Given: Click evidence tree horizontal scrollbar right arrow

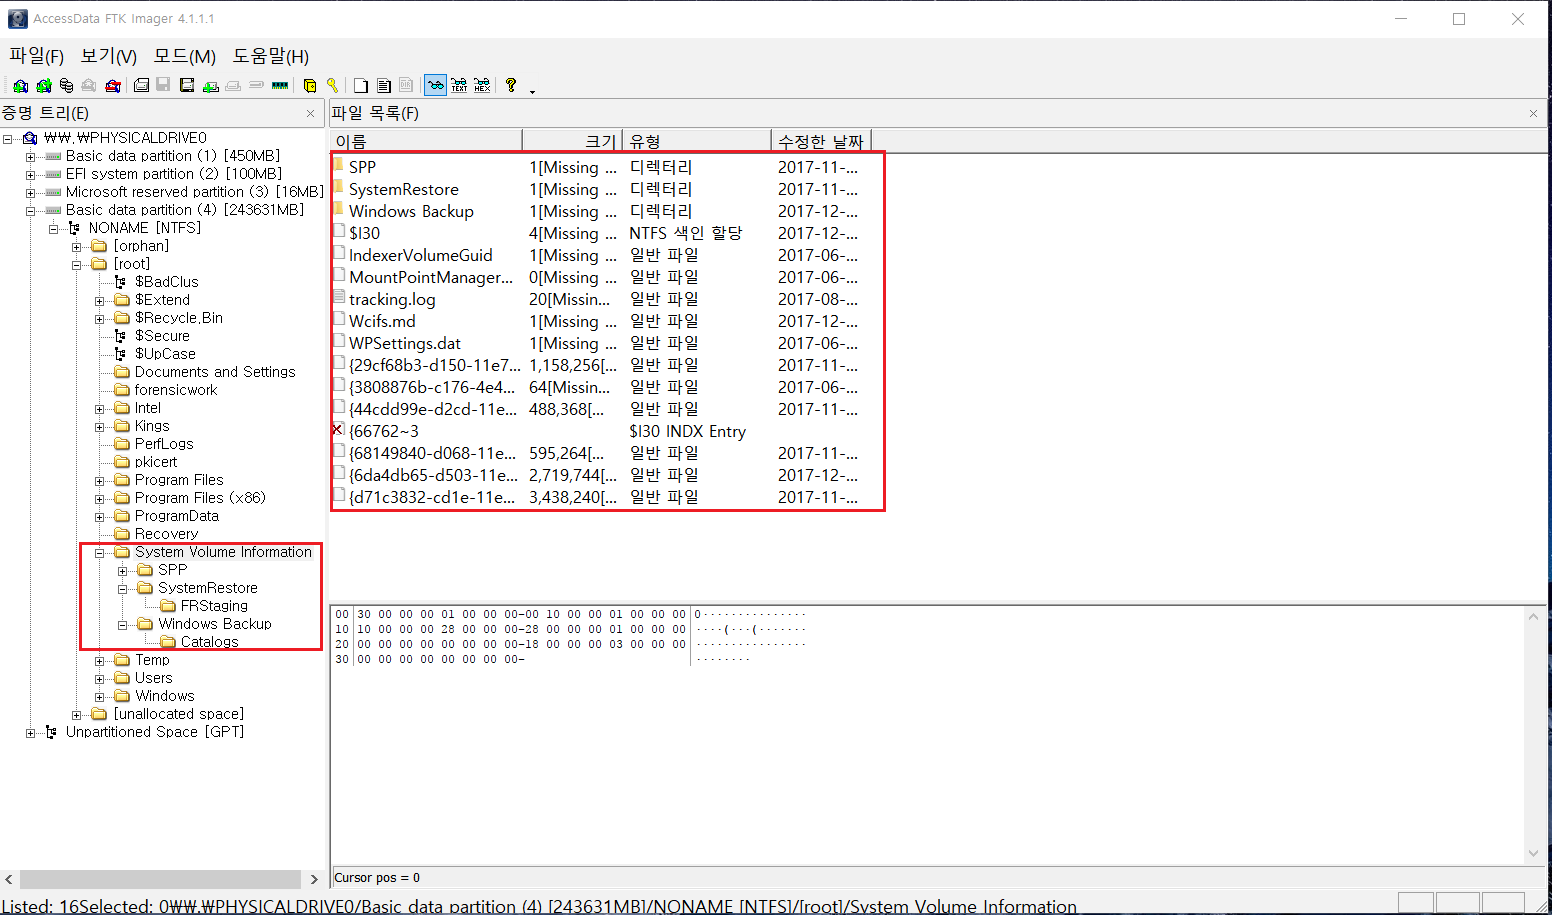Looking at the screenshot, I should (x=313, y=879).
